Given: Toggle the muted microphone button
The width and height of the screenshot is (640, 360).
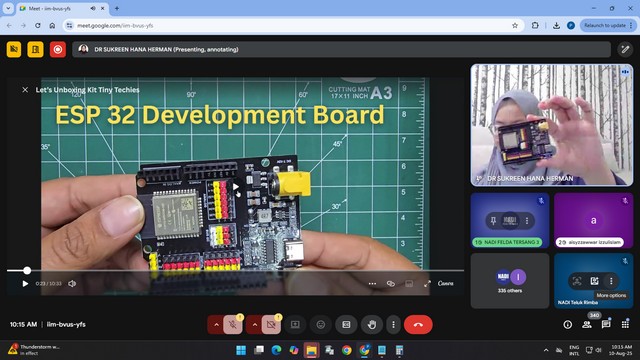Looking at the screenshot, I should click(x=233, y=324).
